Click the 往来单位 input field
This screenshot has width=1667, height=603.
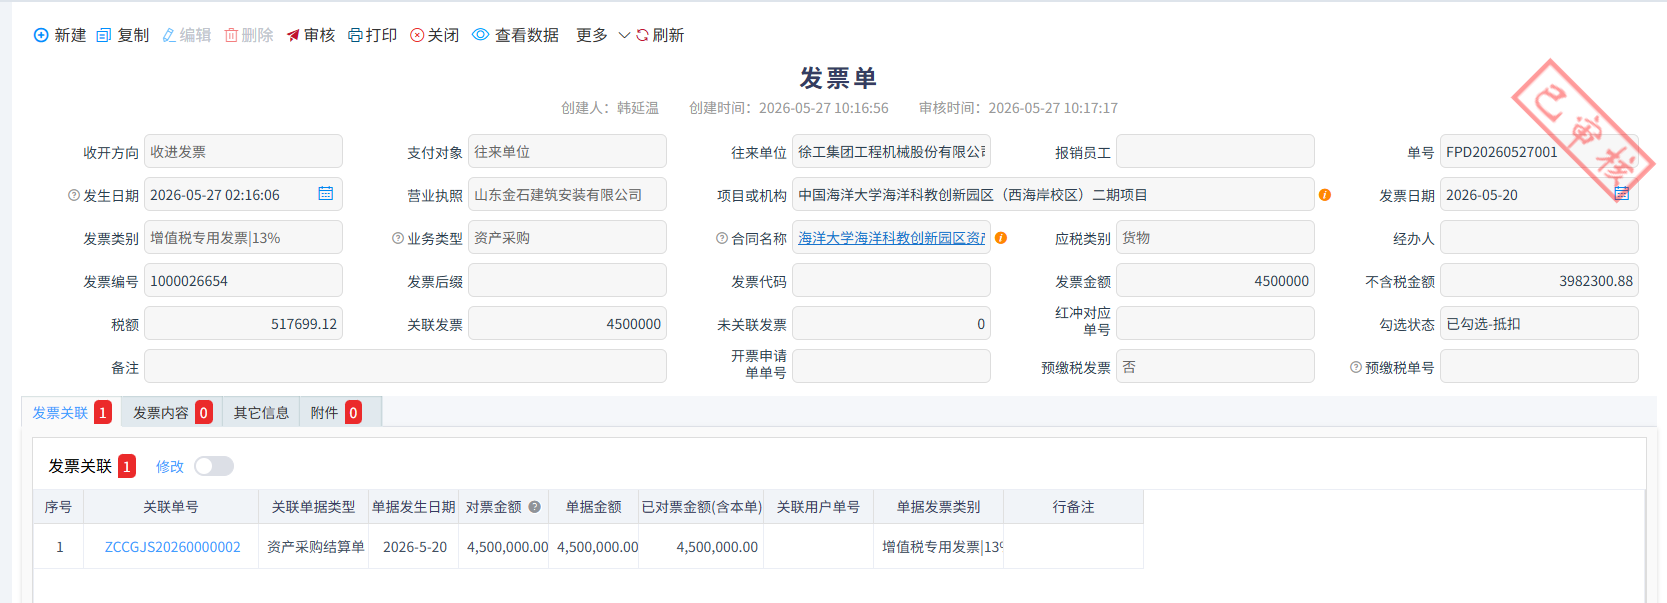tap(891, 152)
